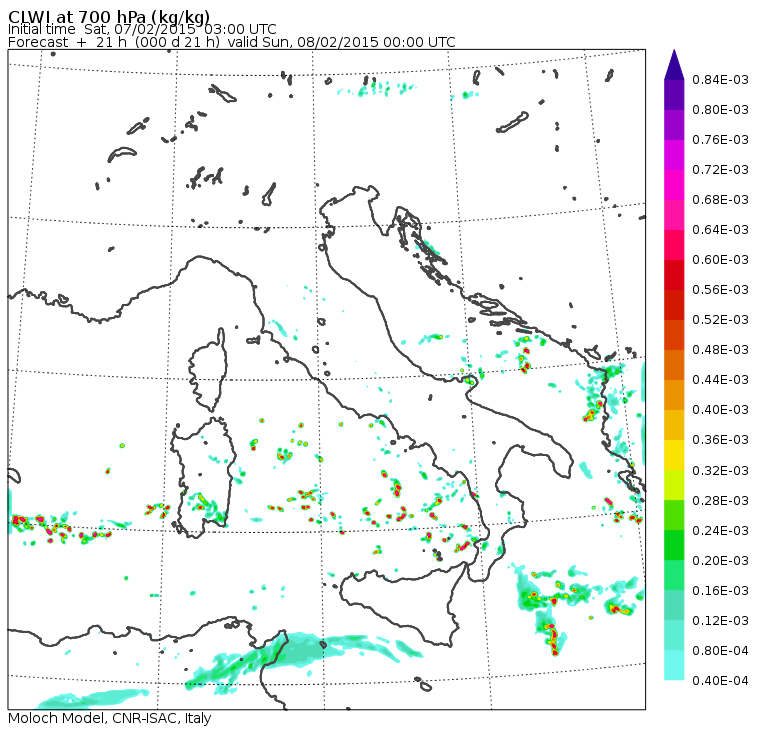Select the "Initial time Sat, 07/02/2015 03:00 UTC" line
This screenshot has height=731, width=760.
[142, 30]
